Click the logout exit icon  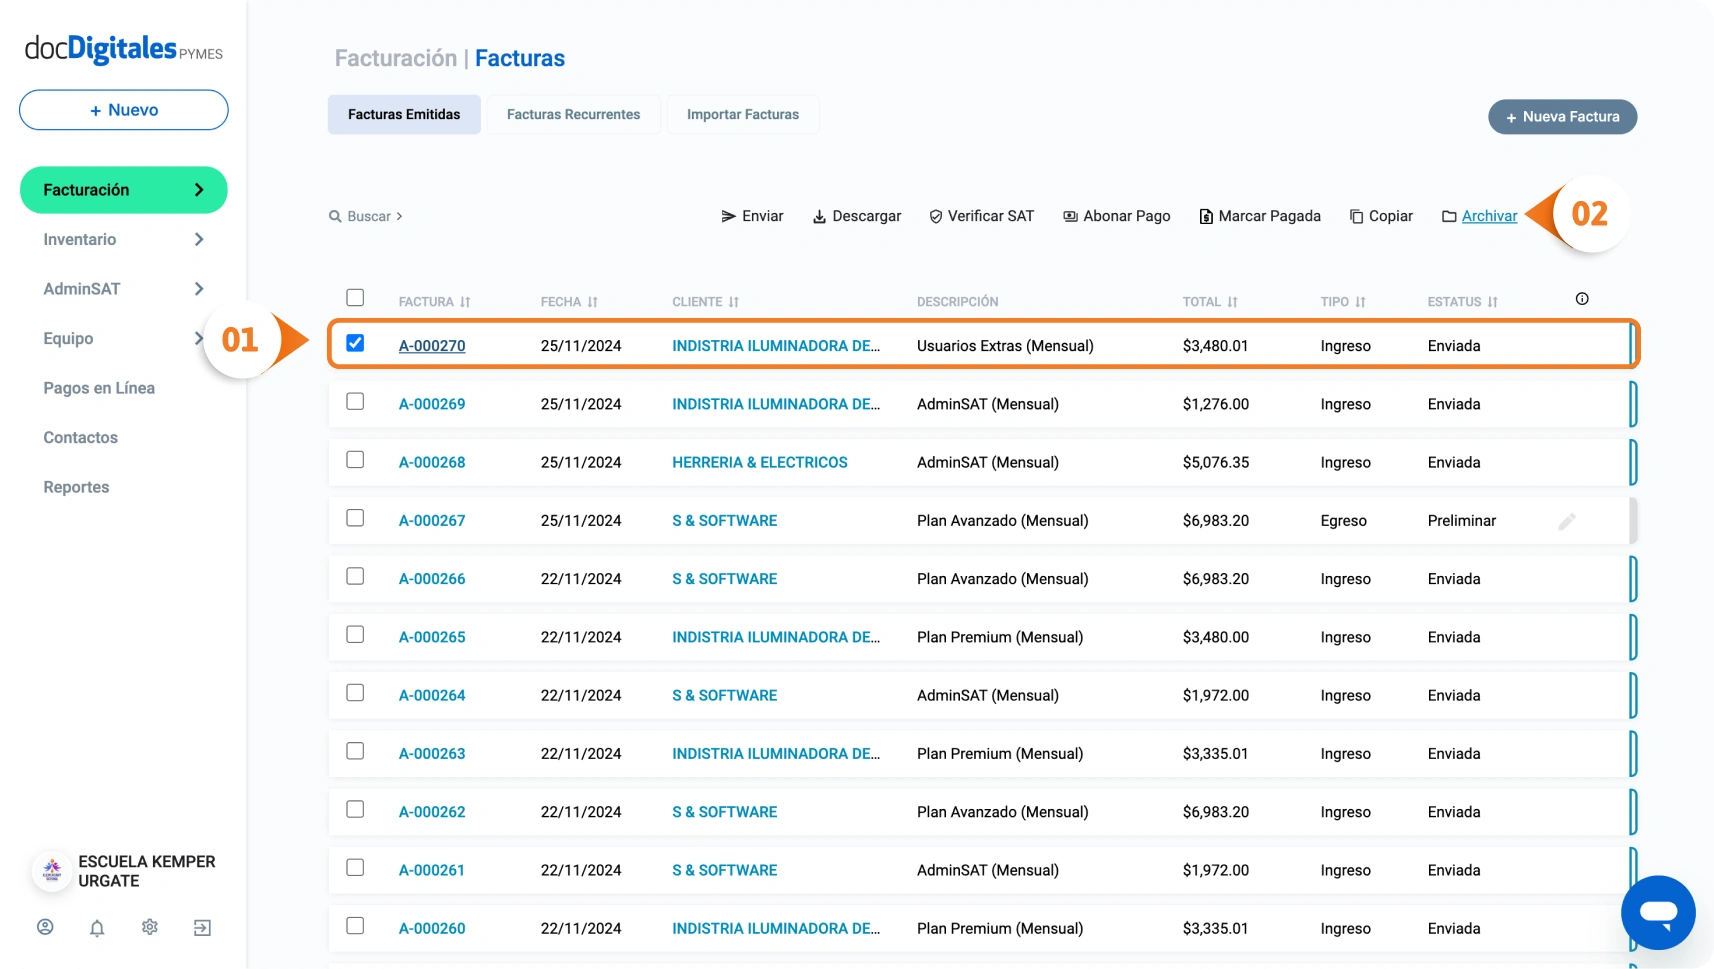pos(202,928)
